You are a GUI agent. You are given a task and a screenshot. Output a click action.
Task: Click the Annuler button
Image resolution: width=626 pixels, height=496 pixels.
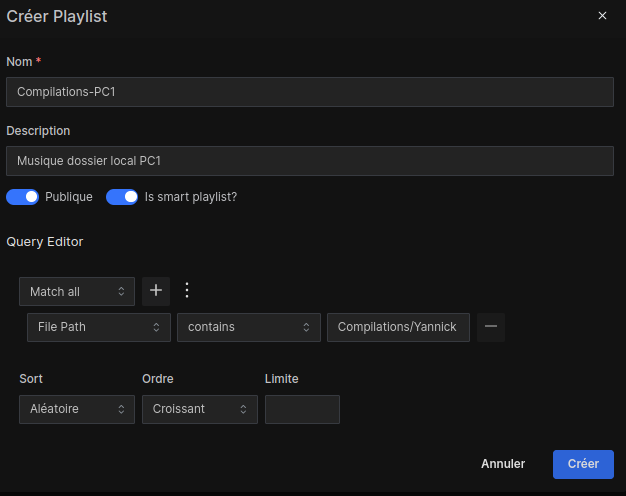click(x=503, y=464)
